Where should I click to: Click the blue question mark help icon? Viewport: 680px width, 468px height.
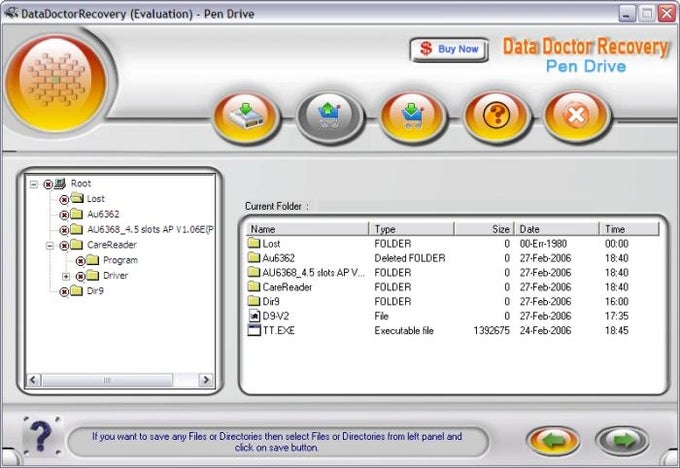(x=42, y=436)
